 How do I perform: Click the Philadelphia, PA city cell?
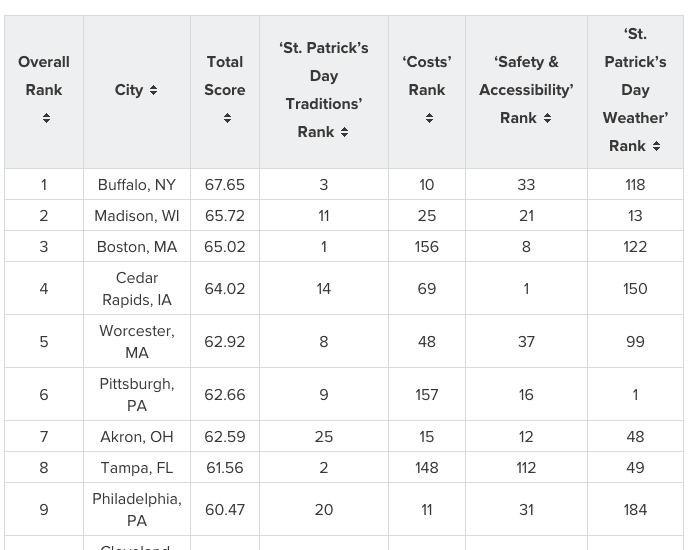tap(137, 510)
